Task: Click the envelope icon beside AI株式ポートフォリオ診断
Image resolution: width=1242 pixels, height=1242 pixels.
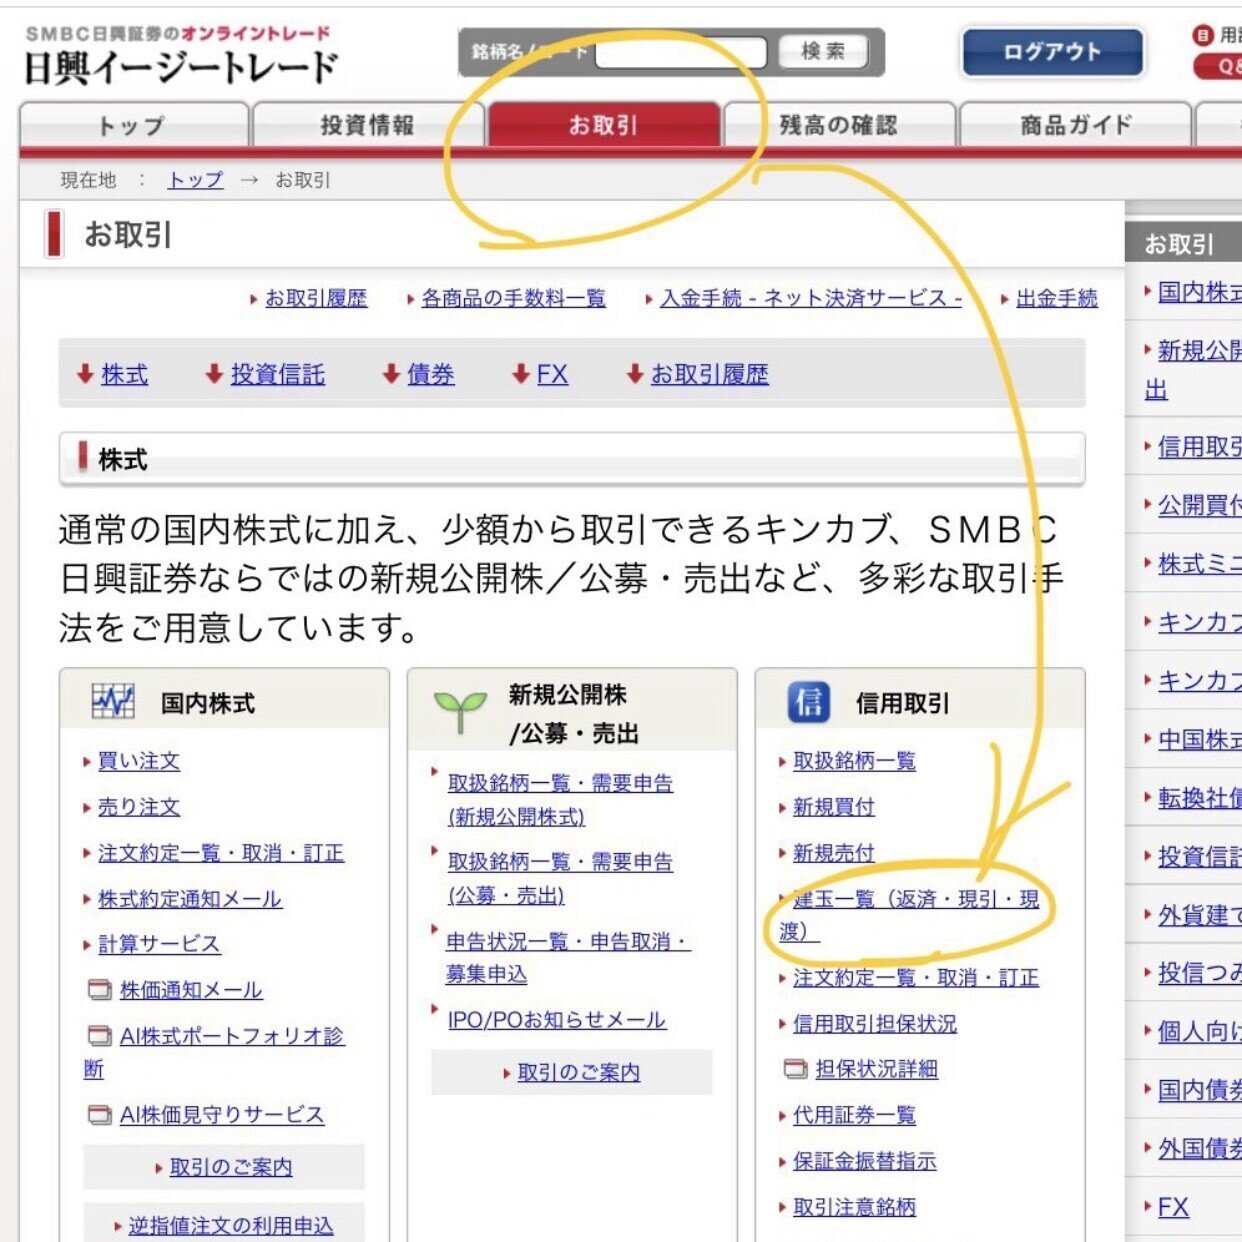Action: click(98, 1034)
